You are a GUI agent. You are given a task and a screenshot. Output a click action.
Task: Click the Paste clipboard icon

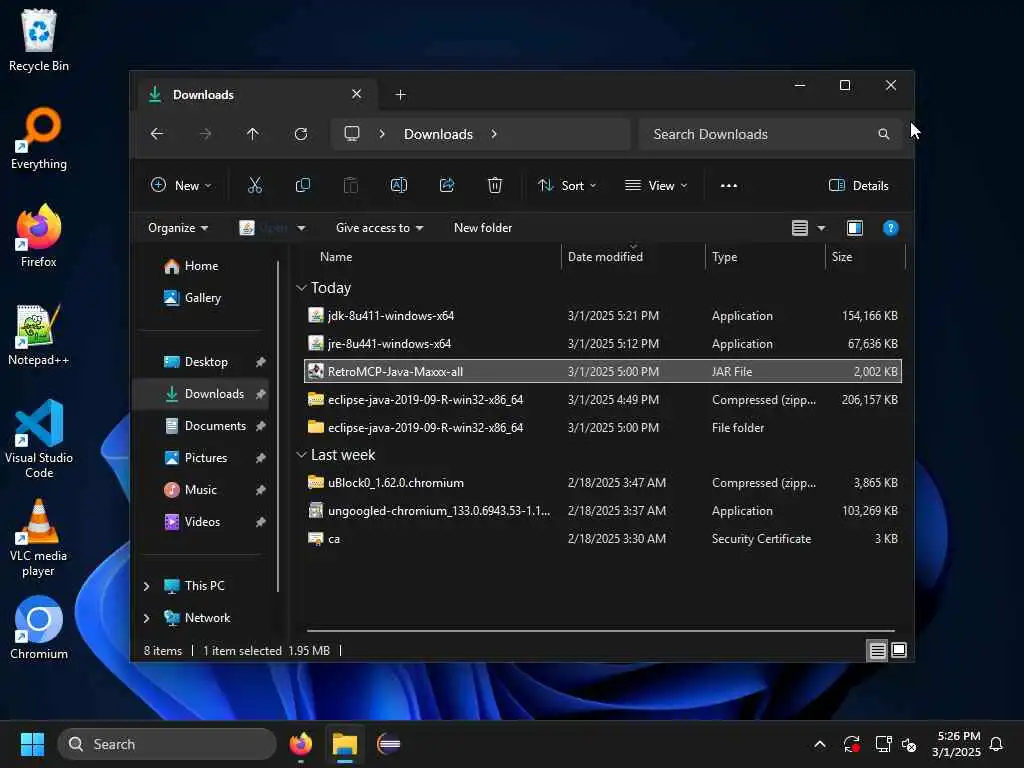pos(351,185)
